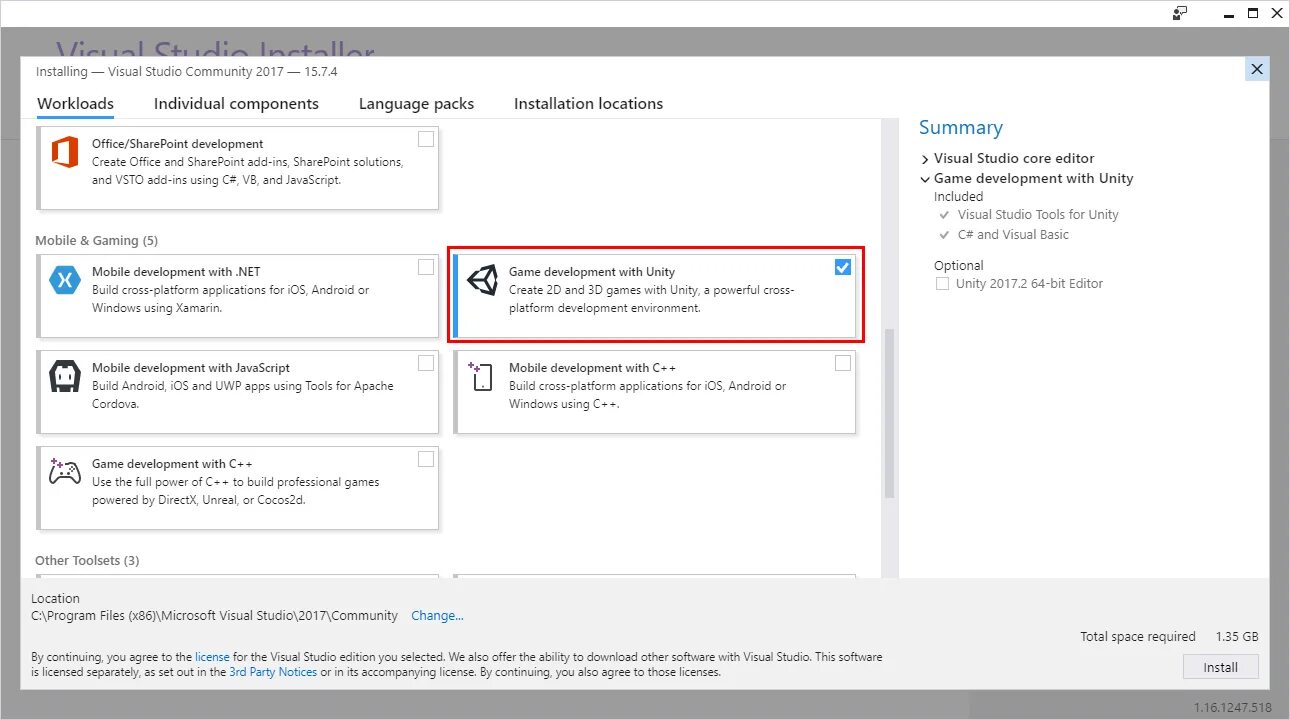Click the game controller C++ icon
Screen dimensions: 1290x720
click(x=65, y=472)
